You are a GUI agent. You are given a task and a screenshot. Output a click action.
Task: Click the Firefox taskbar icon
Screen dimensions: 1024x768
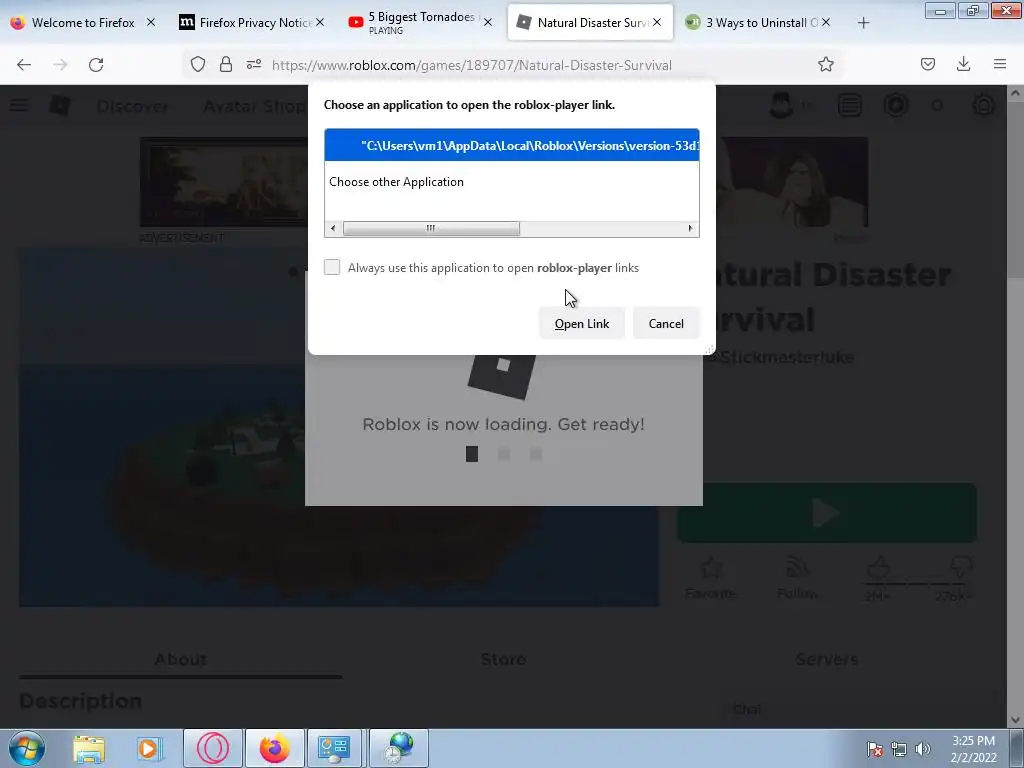275,748
